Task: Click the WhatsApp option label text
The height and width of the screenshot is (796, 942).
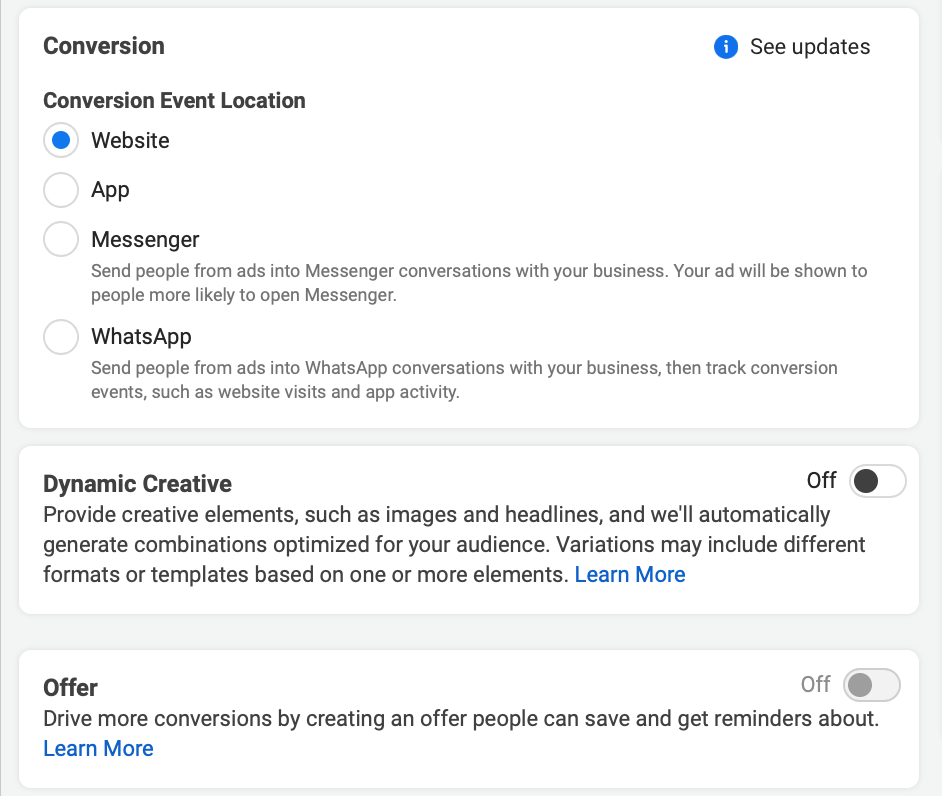Action: coord(141,337)
